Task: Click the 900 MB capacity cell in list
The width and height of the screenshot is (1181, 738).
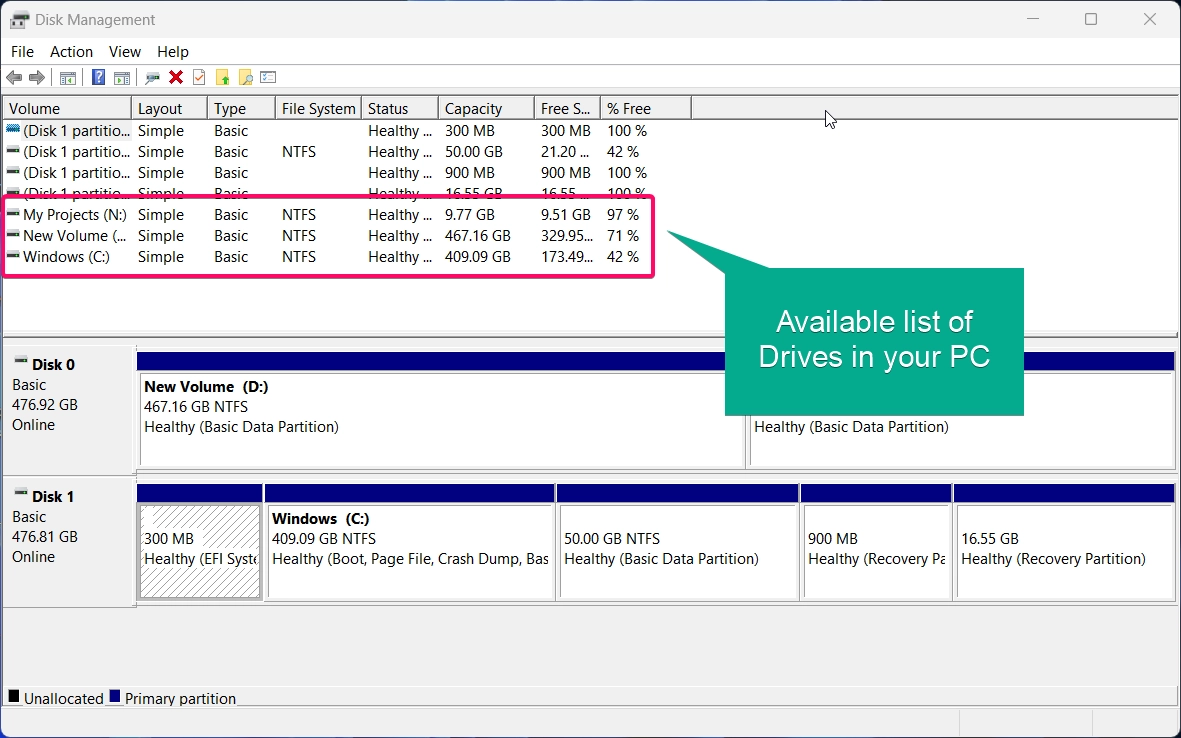Action: pyautogui.click(x=469, y=173)
